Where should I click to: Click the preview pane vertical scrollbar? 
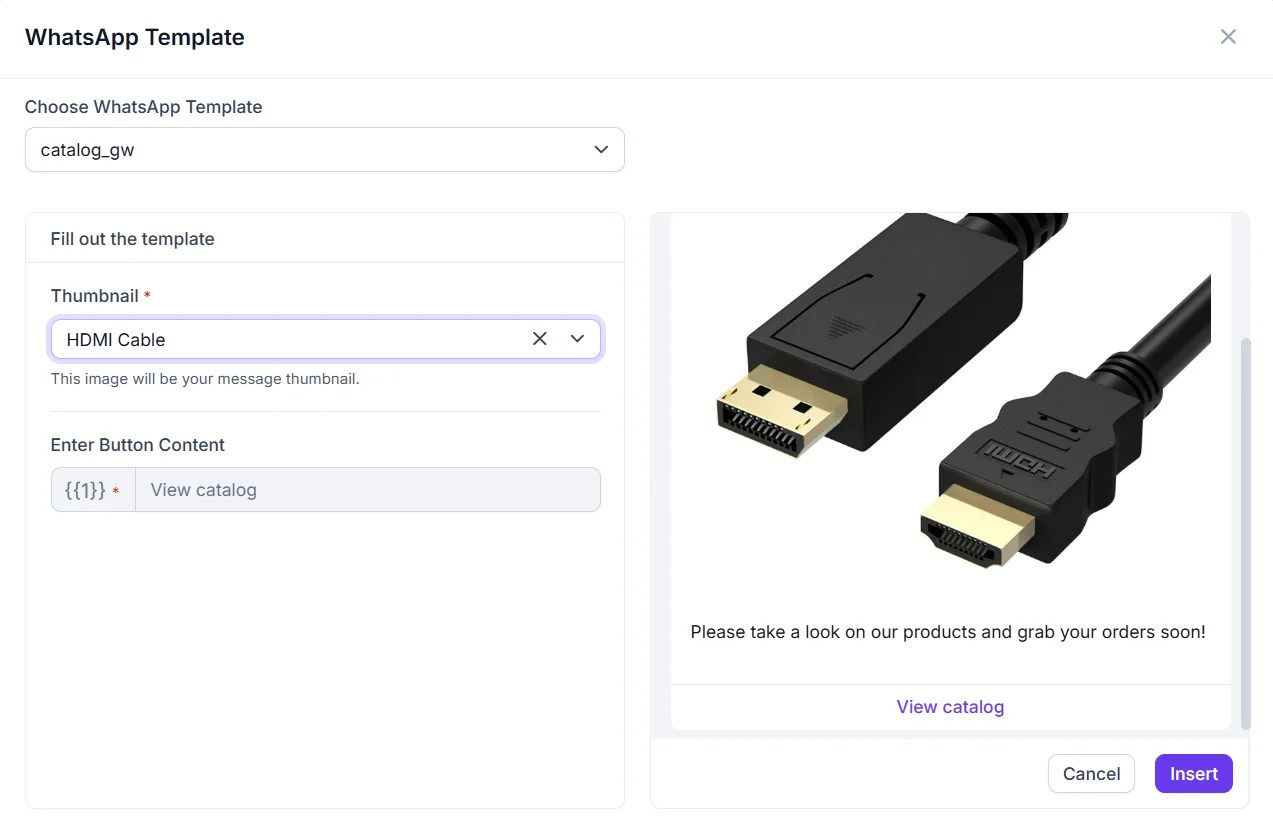click(x=1245, y=530)
